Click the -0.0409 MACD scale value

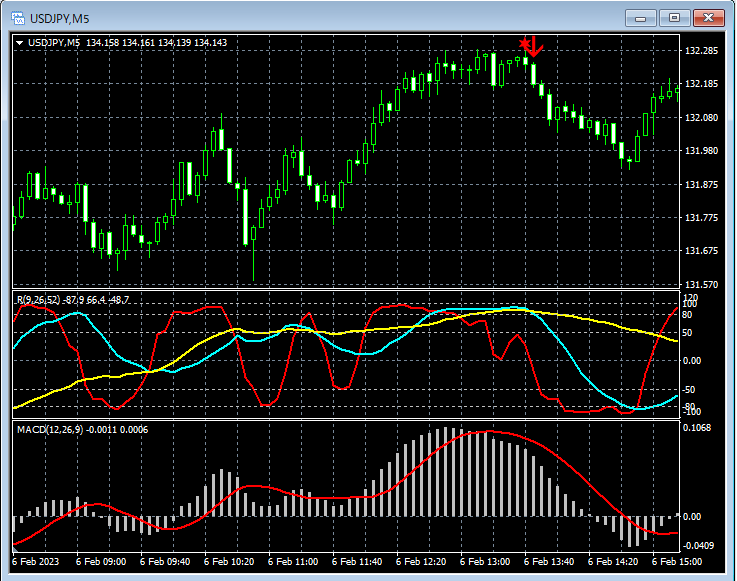click(x=698, y=546)
